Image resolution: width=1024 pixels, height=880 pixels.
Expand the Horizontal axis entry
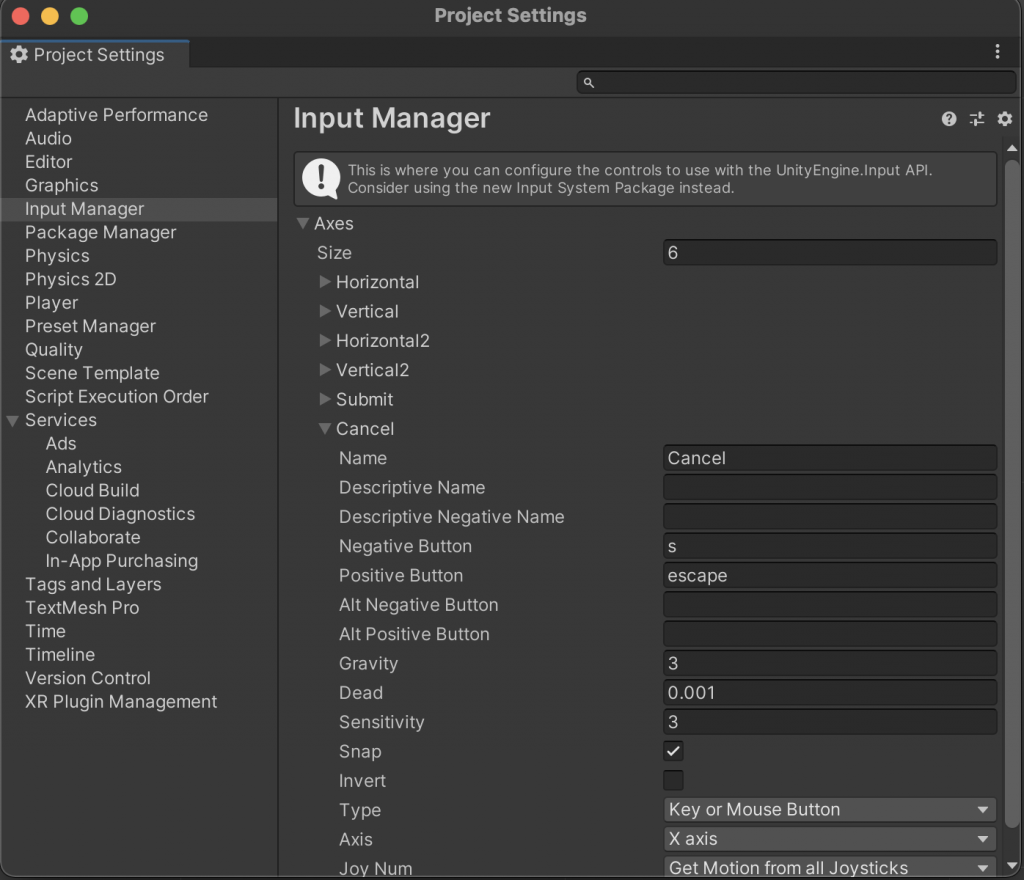[x=324, y=282]
